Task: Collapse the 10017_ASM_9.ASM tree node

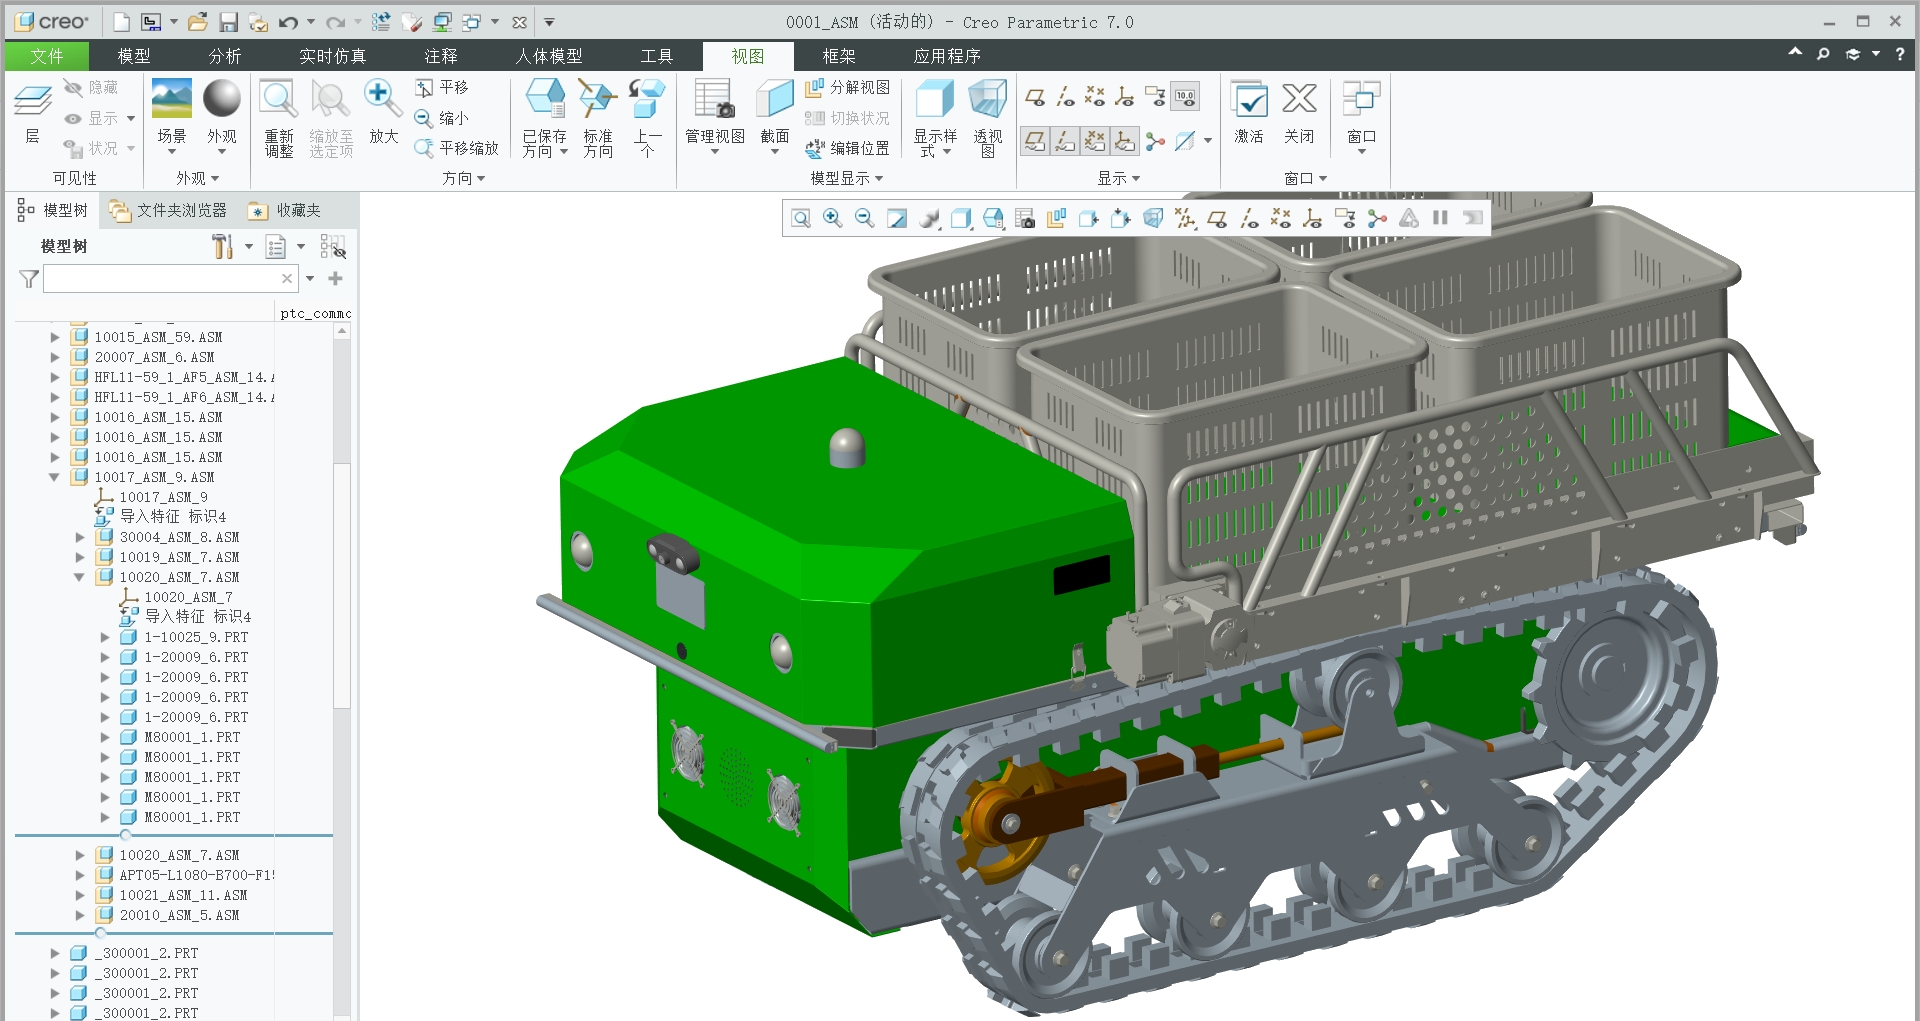Action: tap(54, 477)
